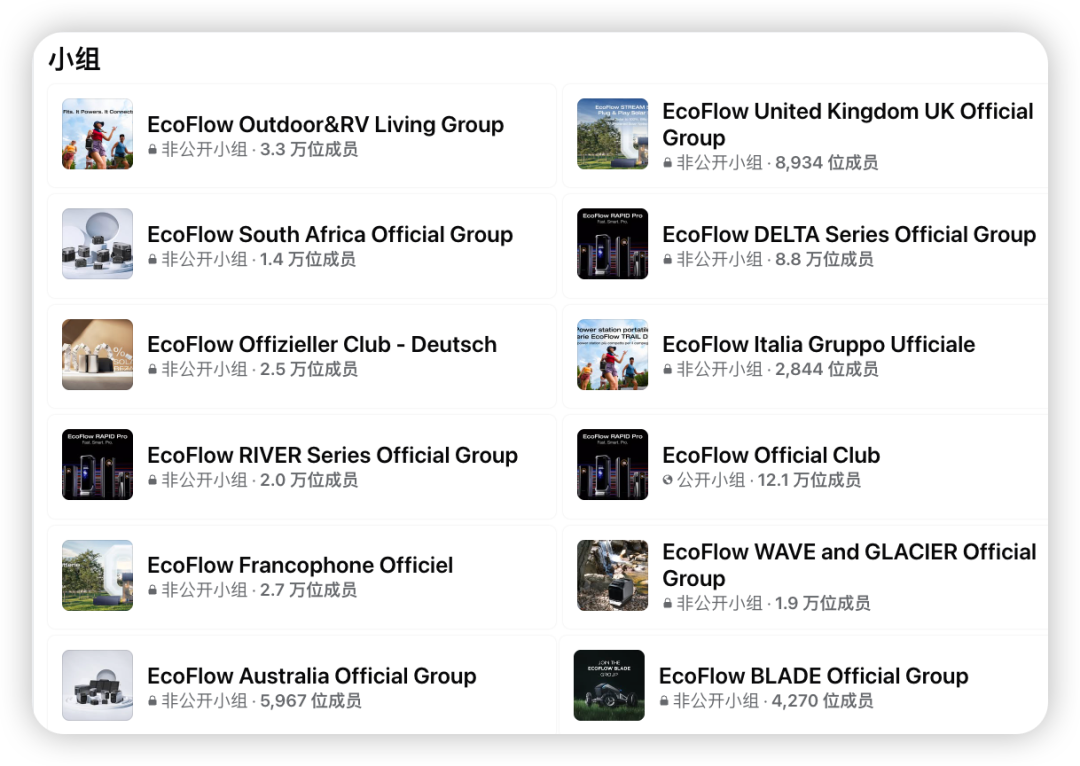Click EcoFlow South Africa Official Group title
This screenshot has height=766, width=1080.
pos(330,235)
